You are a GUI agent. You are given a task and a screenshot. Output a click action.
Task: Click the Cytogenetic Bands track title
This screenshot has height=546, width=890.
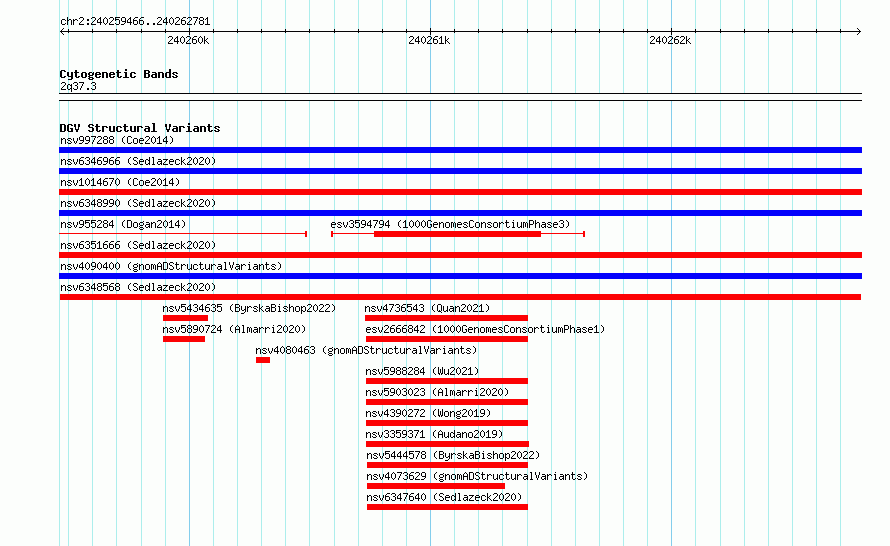[119, 74]
